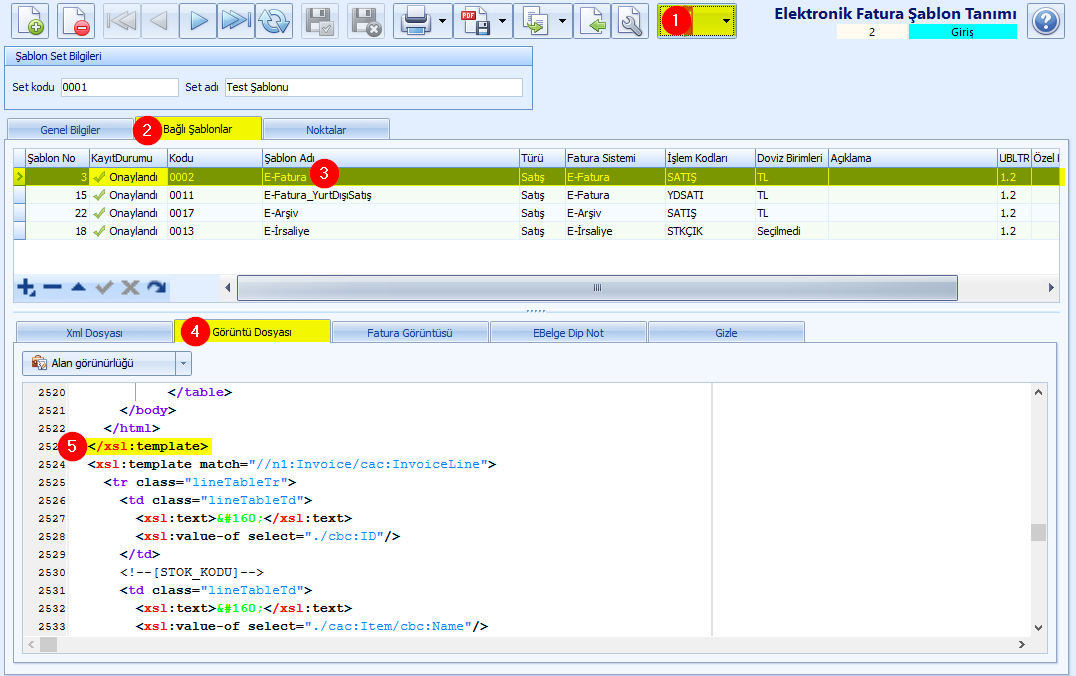Create a new record with the add-document icon
The image size is (1076, 676).
[x=30, y=21]
